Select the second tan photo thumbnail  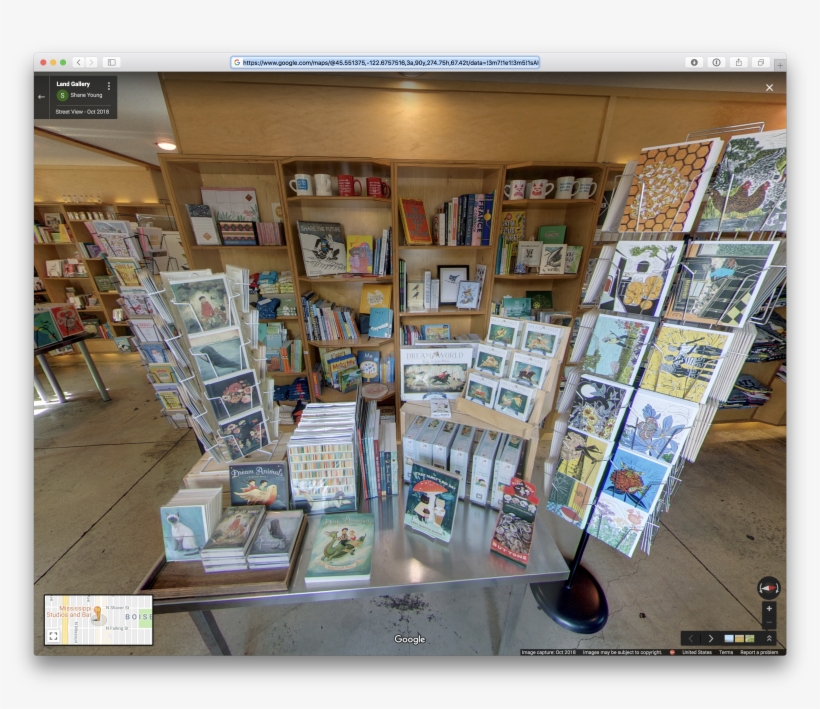coord(739,638)
